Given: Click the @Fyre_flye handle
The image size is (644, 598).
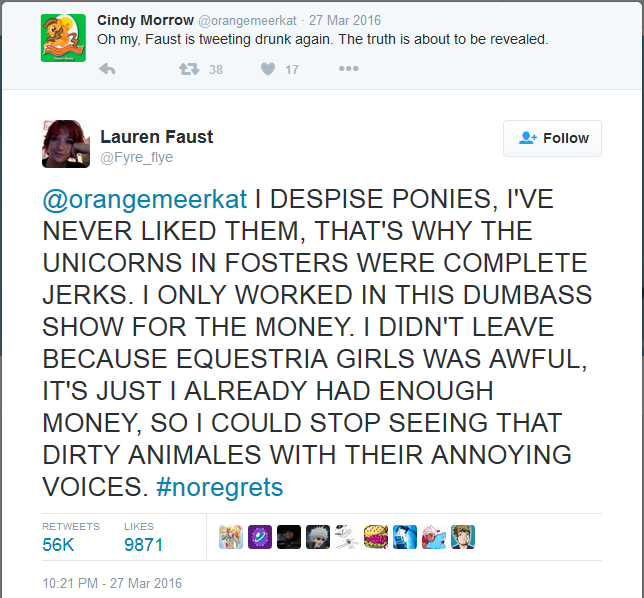Looking at the screenshot, I should [138, 157].
